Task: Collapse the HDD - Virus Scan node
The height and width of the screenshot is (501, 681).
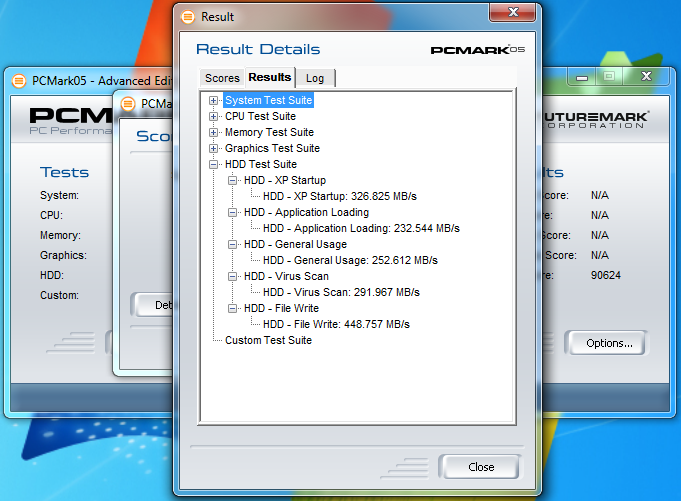Action: click(232, 276)
